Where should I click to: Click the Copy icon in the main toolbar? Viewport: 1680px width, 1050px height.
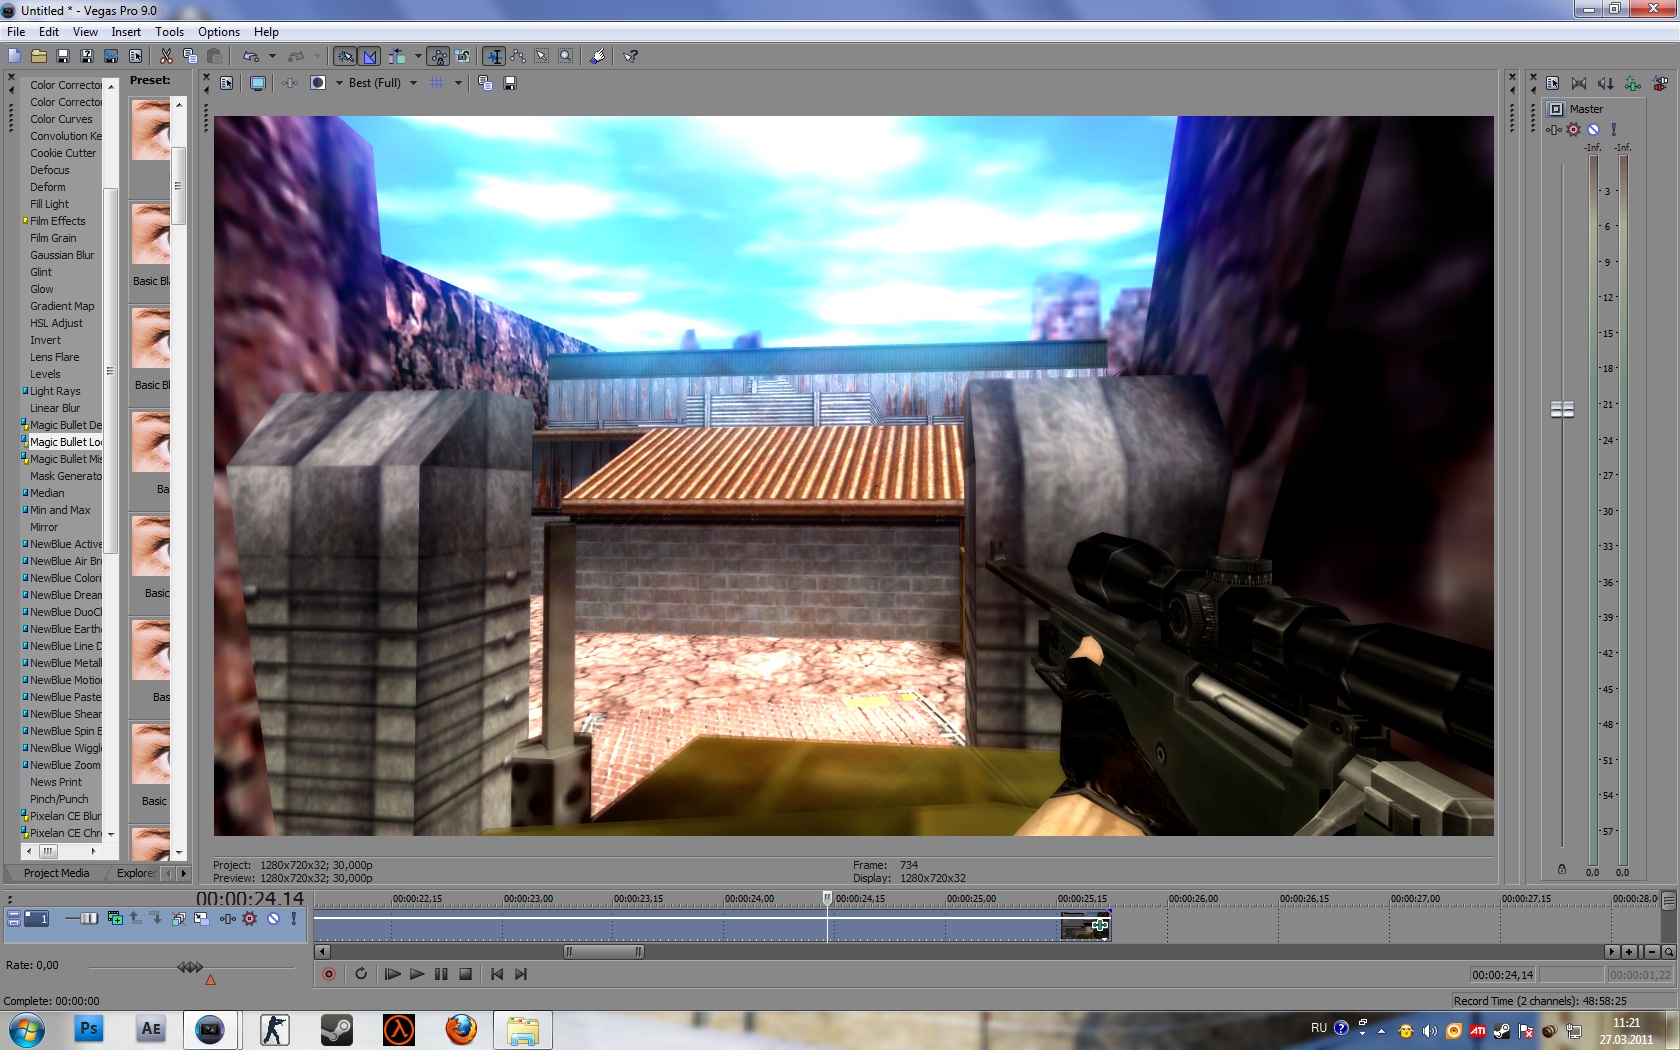click(x=190, y=56)
